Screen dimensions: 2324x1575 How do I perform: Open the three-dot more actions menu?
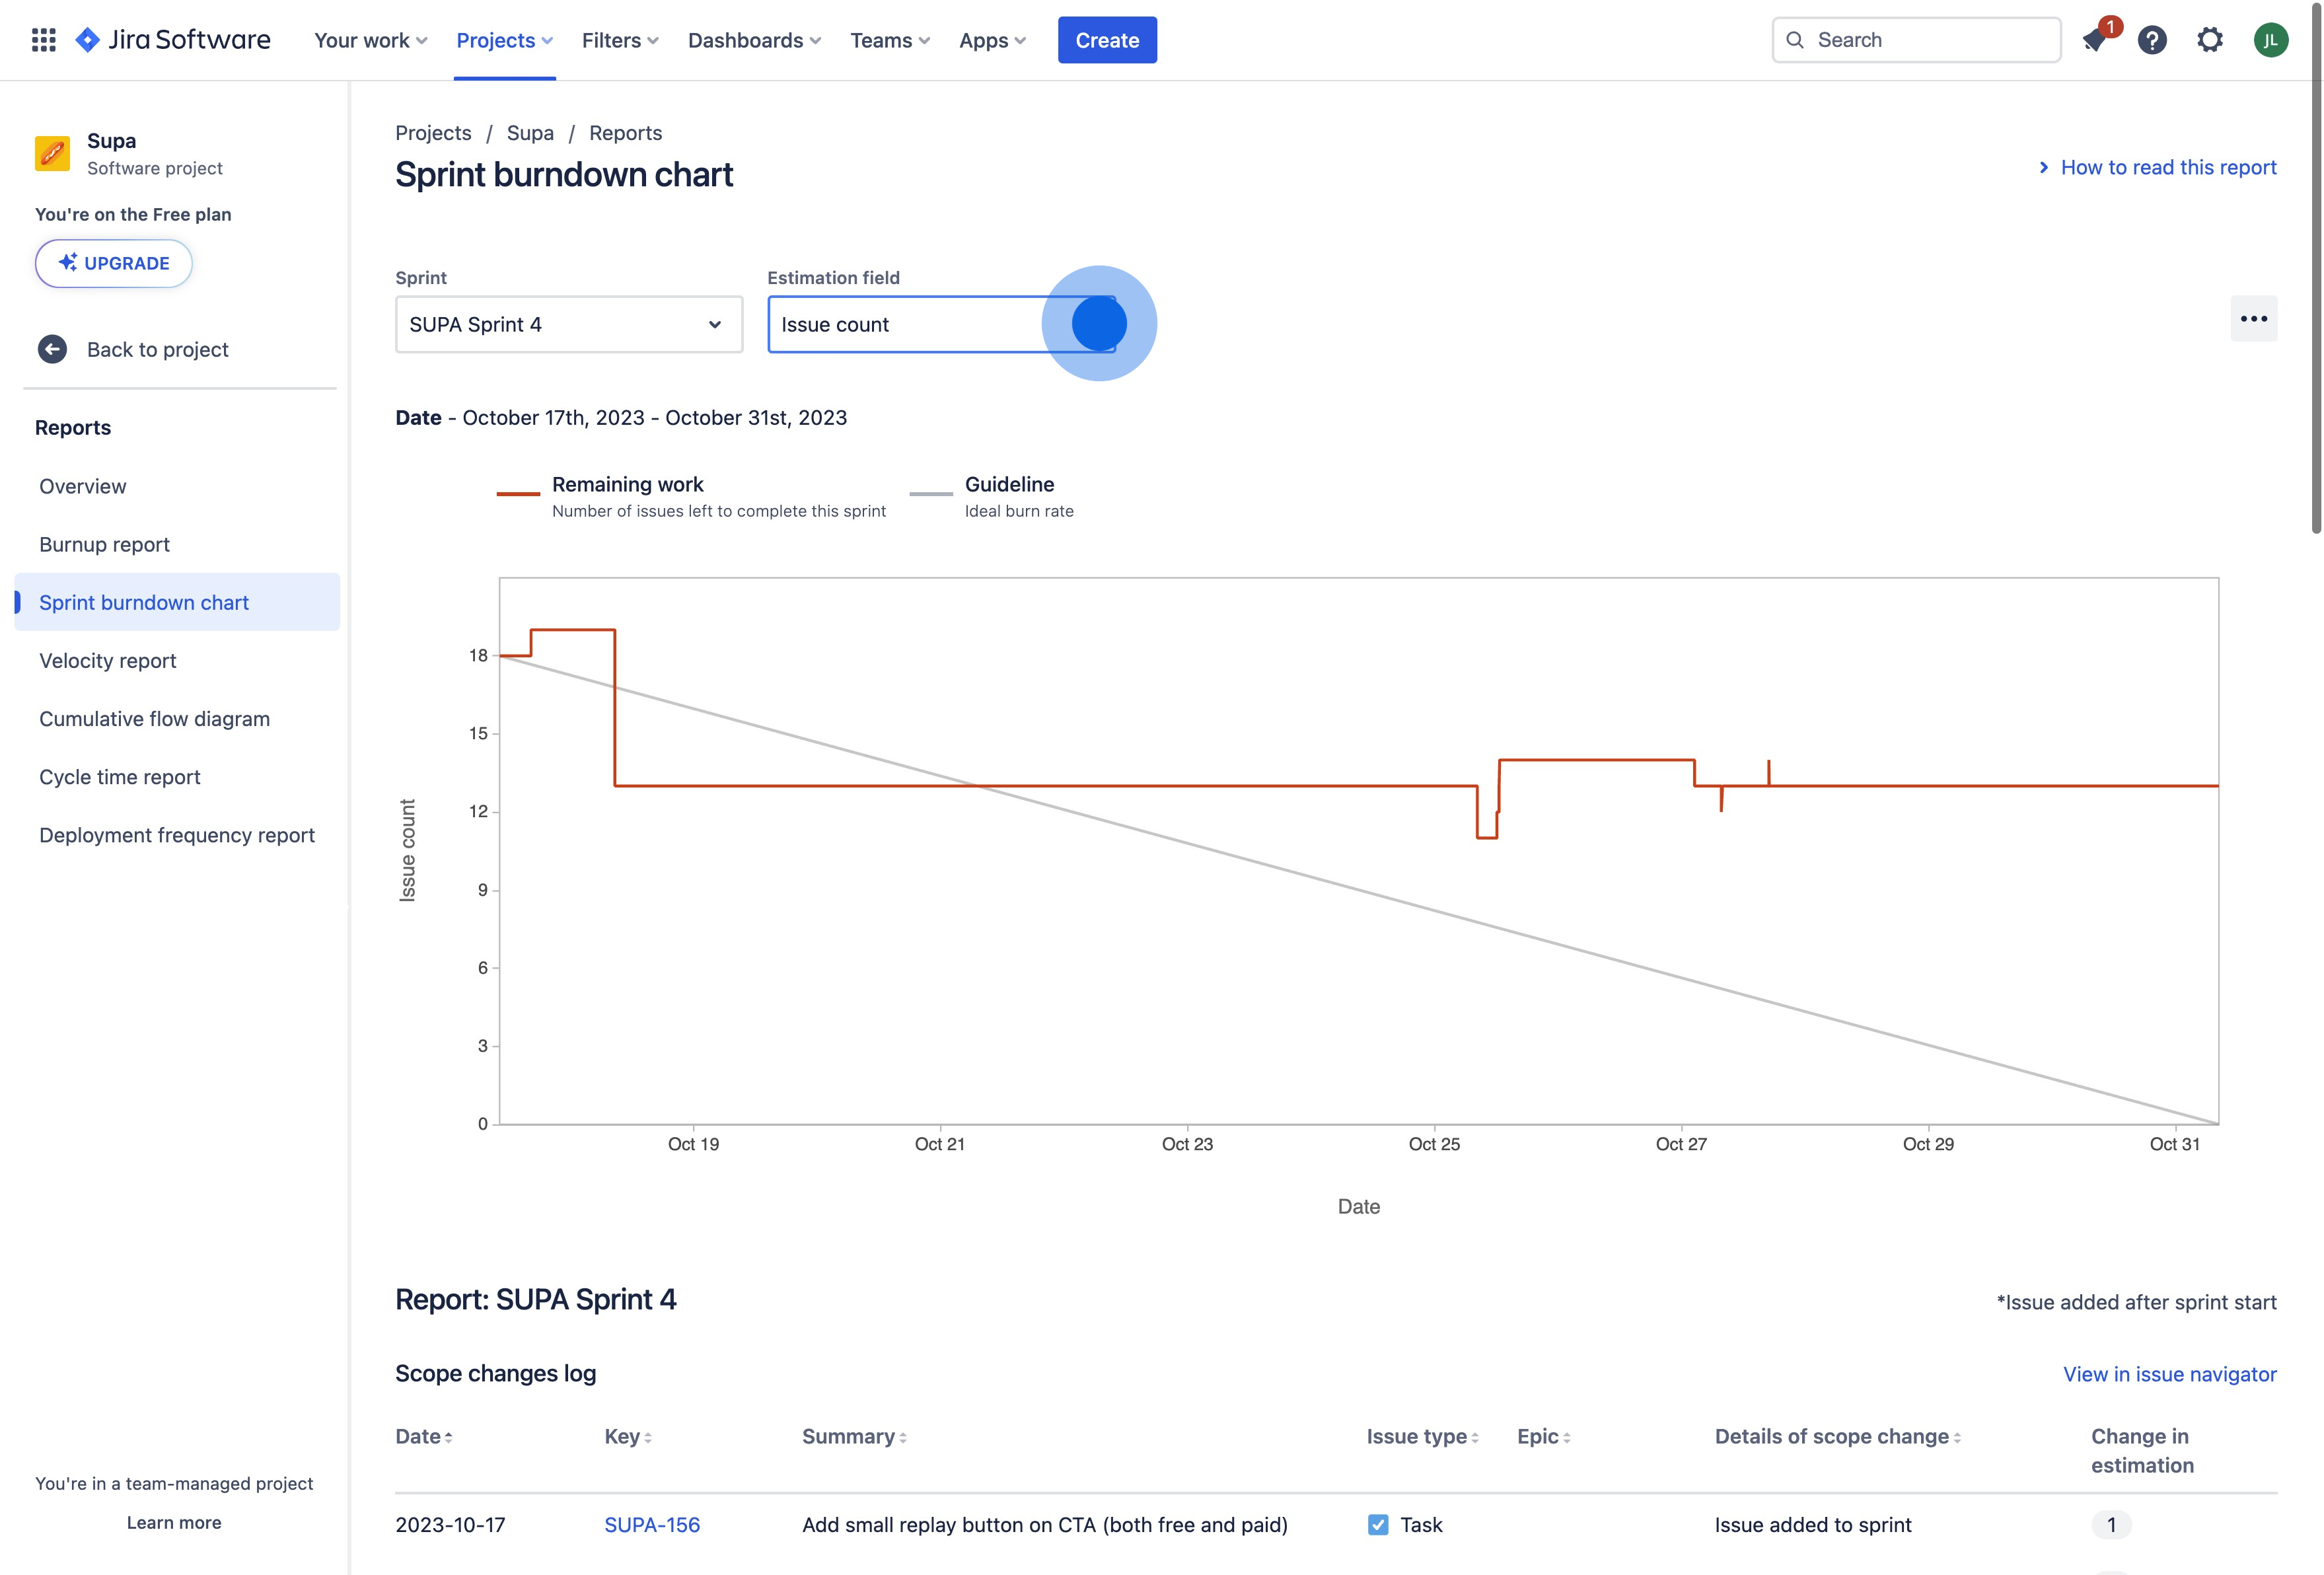[x=2253, y=319]
